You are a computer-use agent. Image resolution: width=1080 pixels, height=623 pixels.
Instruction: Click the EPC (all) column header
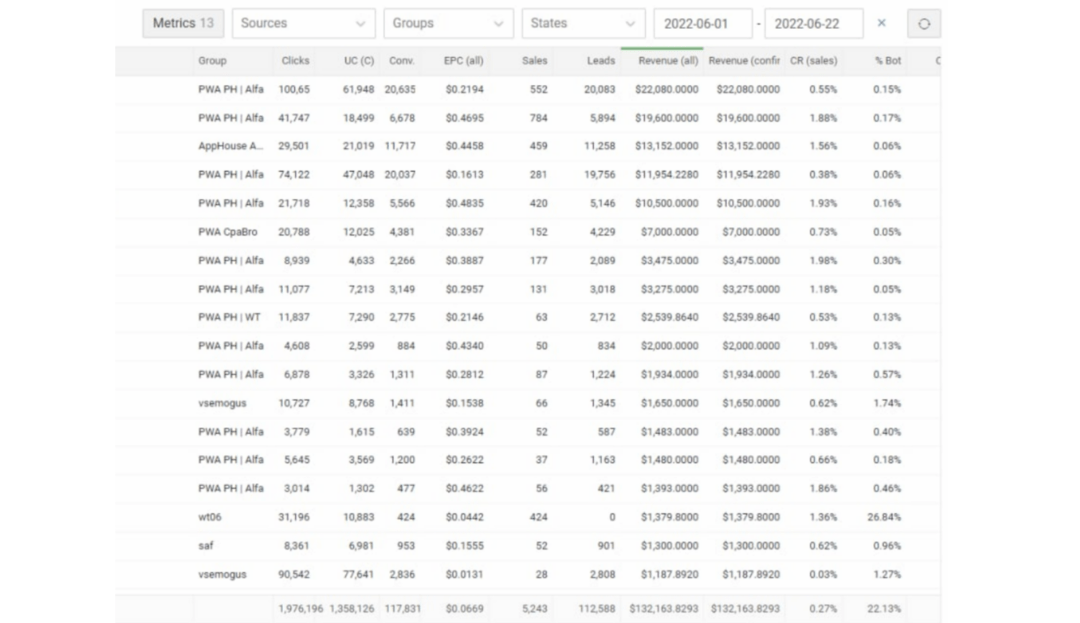[463, 61]
